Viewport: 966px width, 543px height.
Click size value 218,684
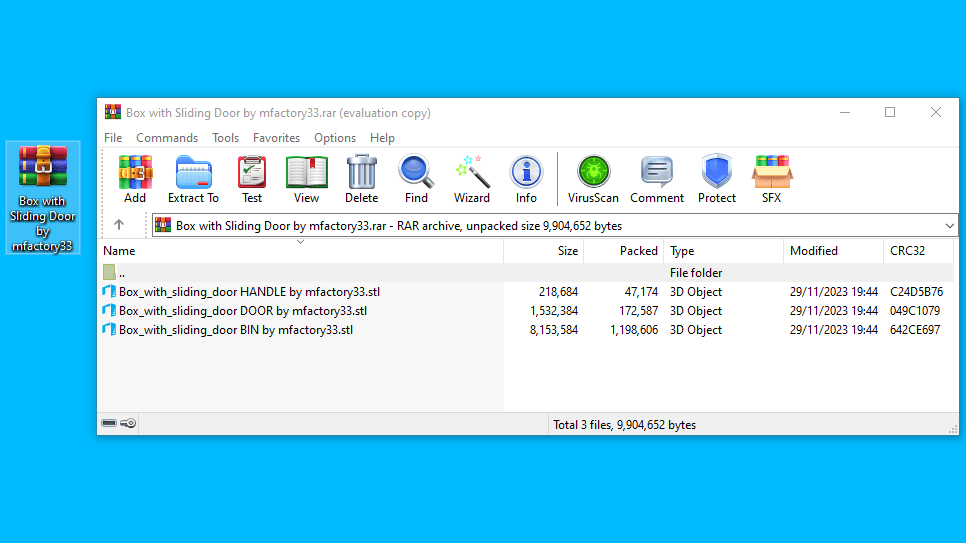(558, 292)
